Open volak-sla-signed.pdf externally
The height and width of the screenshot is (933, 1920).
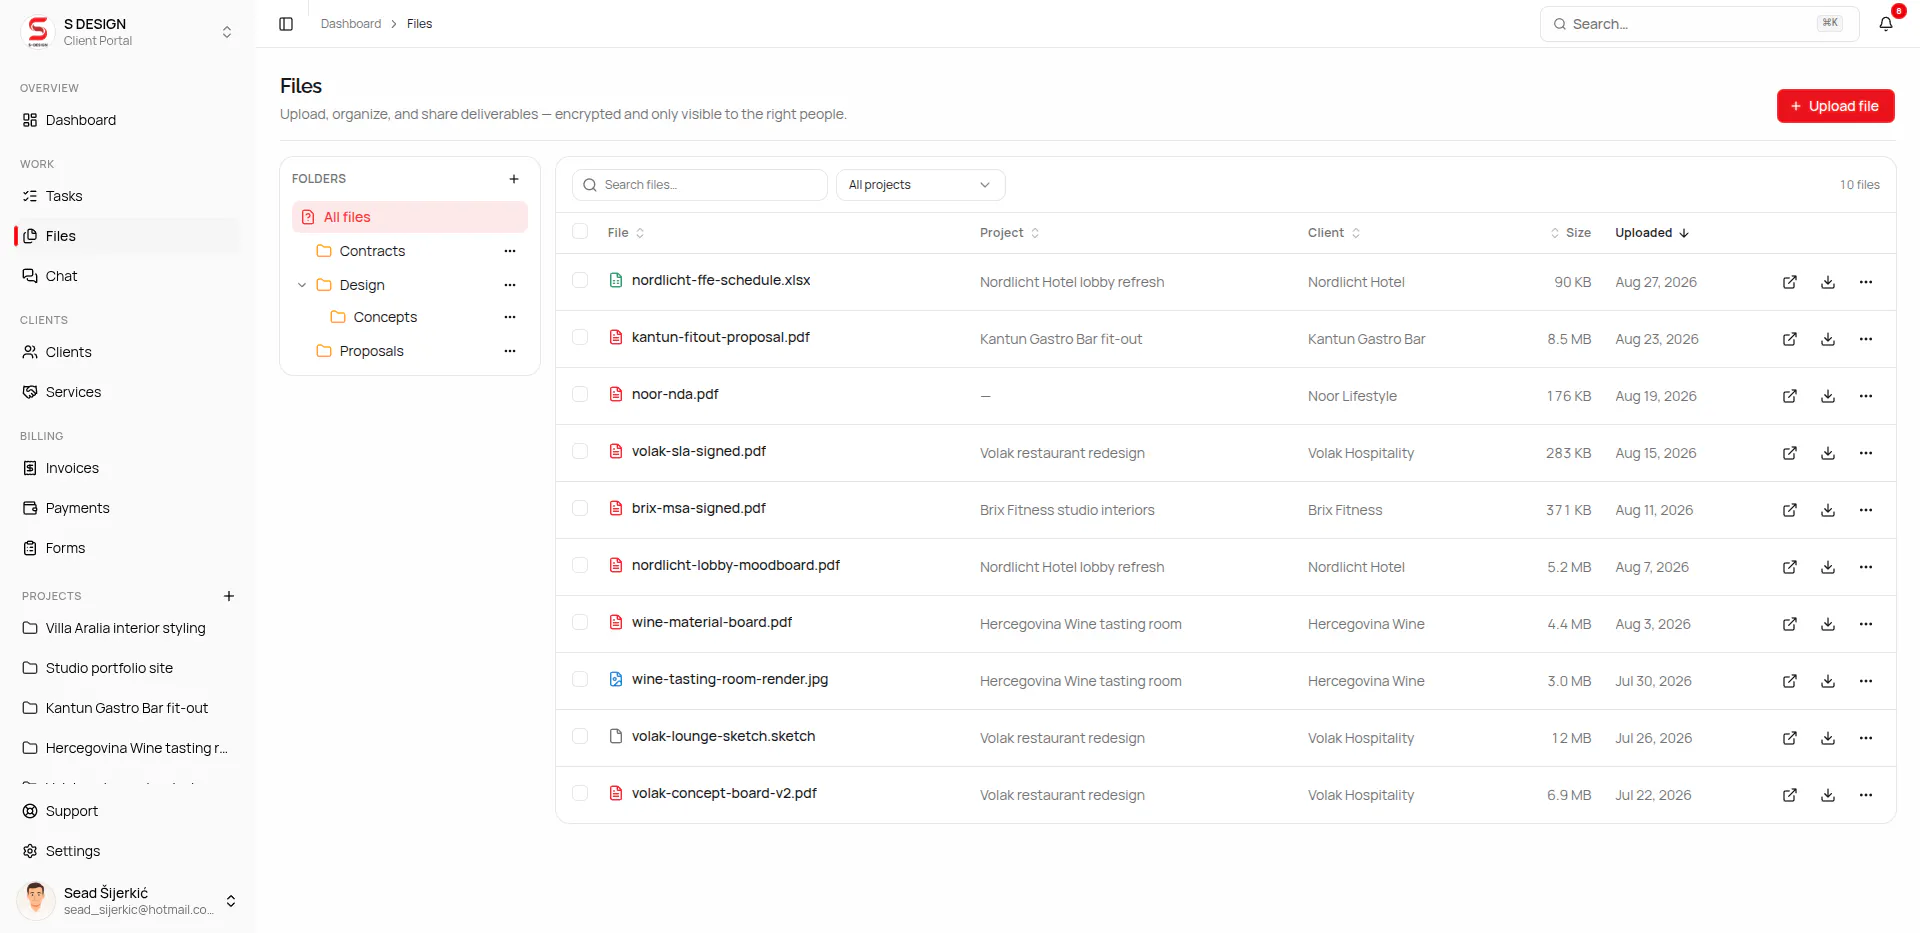tap(1790, 453)
